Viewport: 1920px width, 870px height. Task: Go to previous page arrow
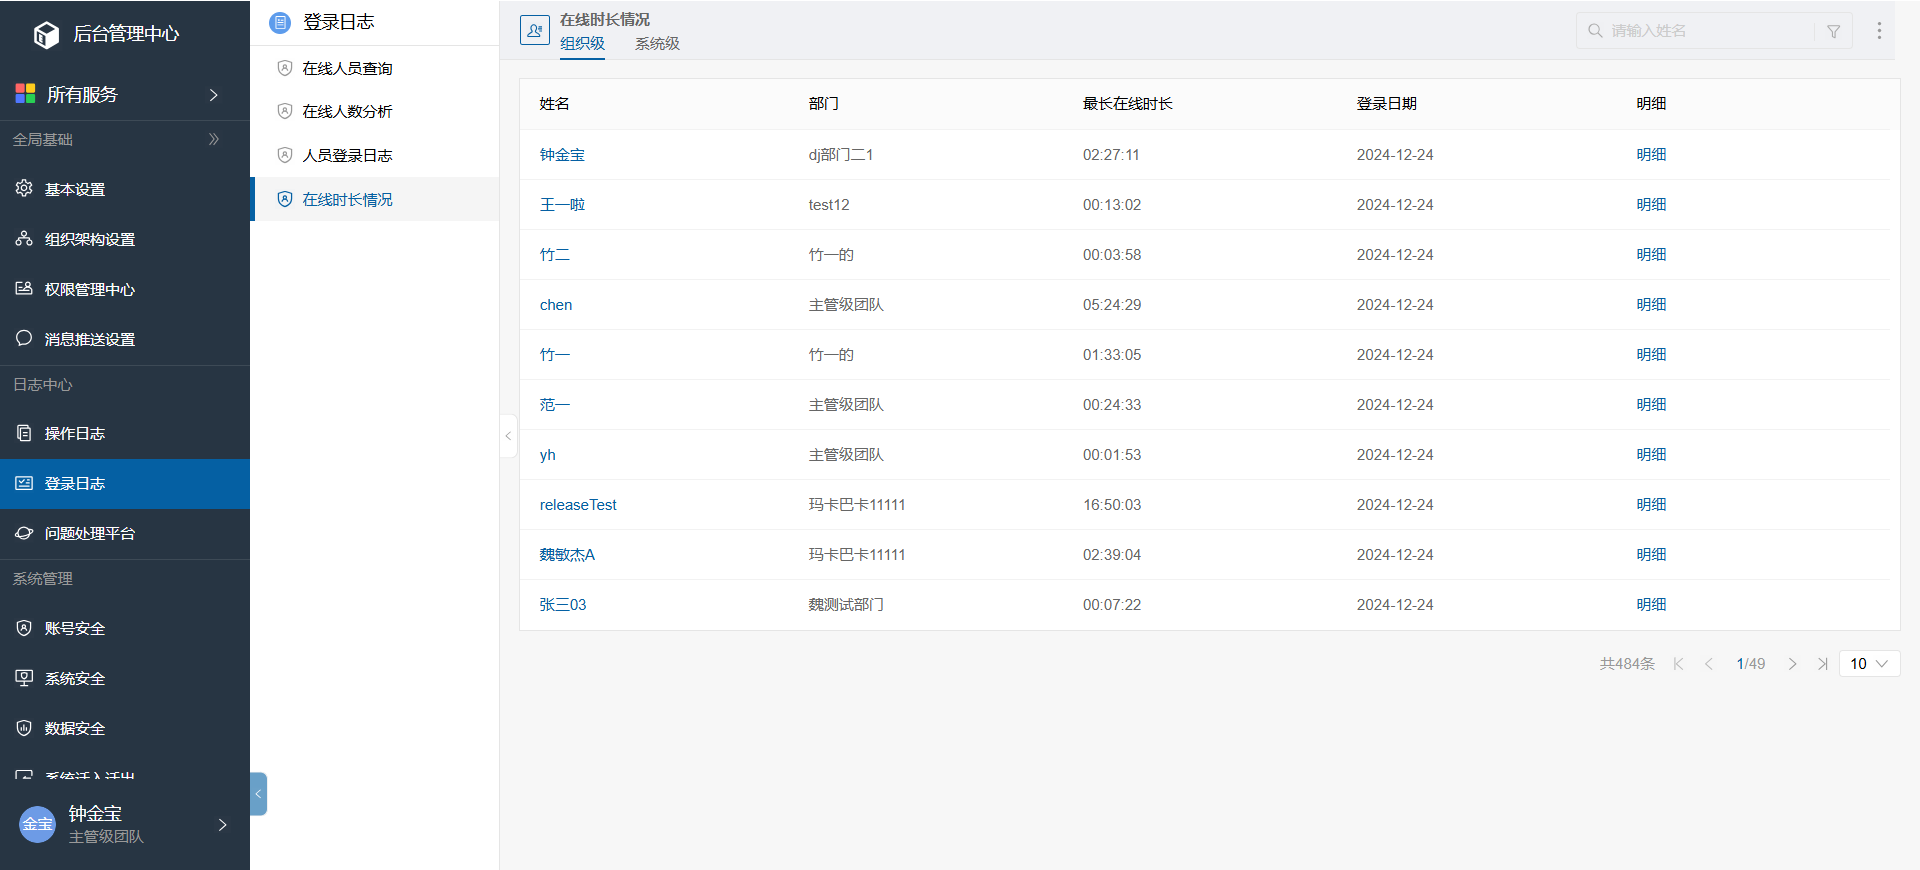click(x=1709, y=664)
